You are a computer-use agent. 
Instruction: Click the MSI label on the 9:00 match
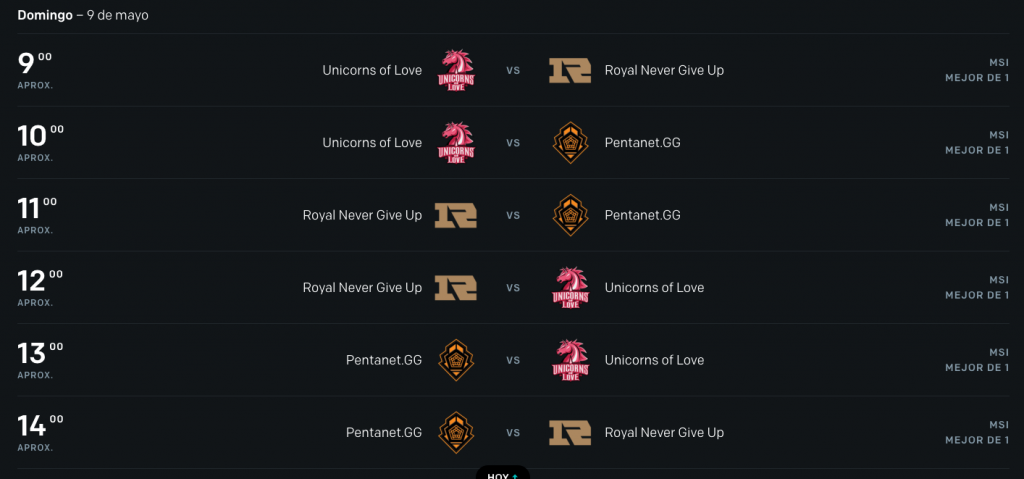(x=999, y=63)
